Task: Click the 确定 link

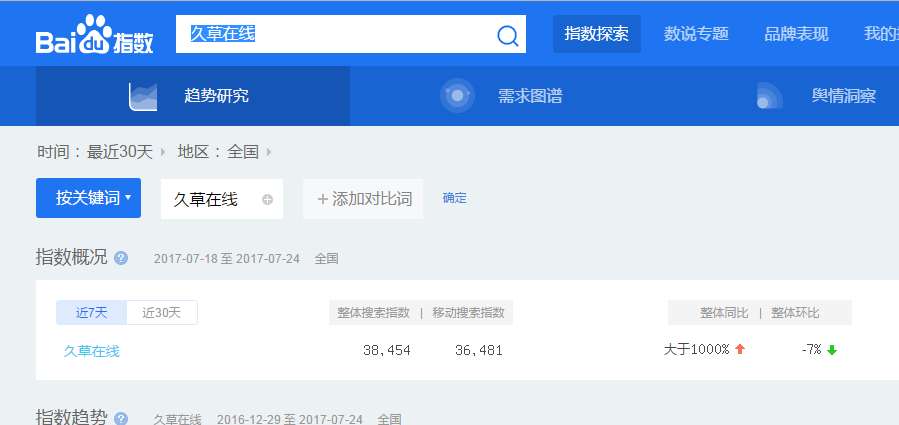Action: click(x=455, y=198)
